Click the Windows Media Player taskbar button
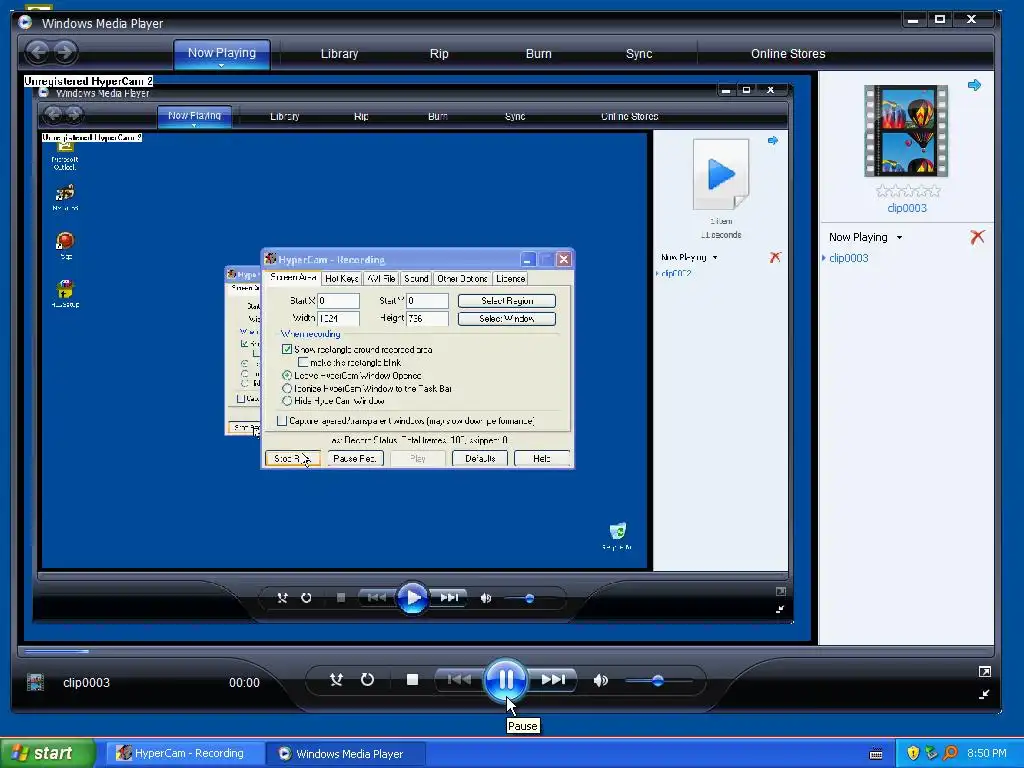Screen dimensions: 1024x768 click(x=346, y=754)
